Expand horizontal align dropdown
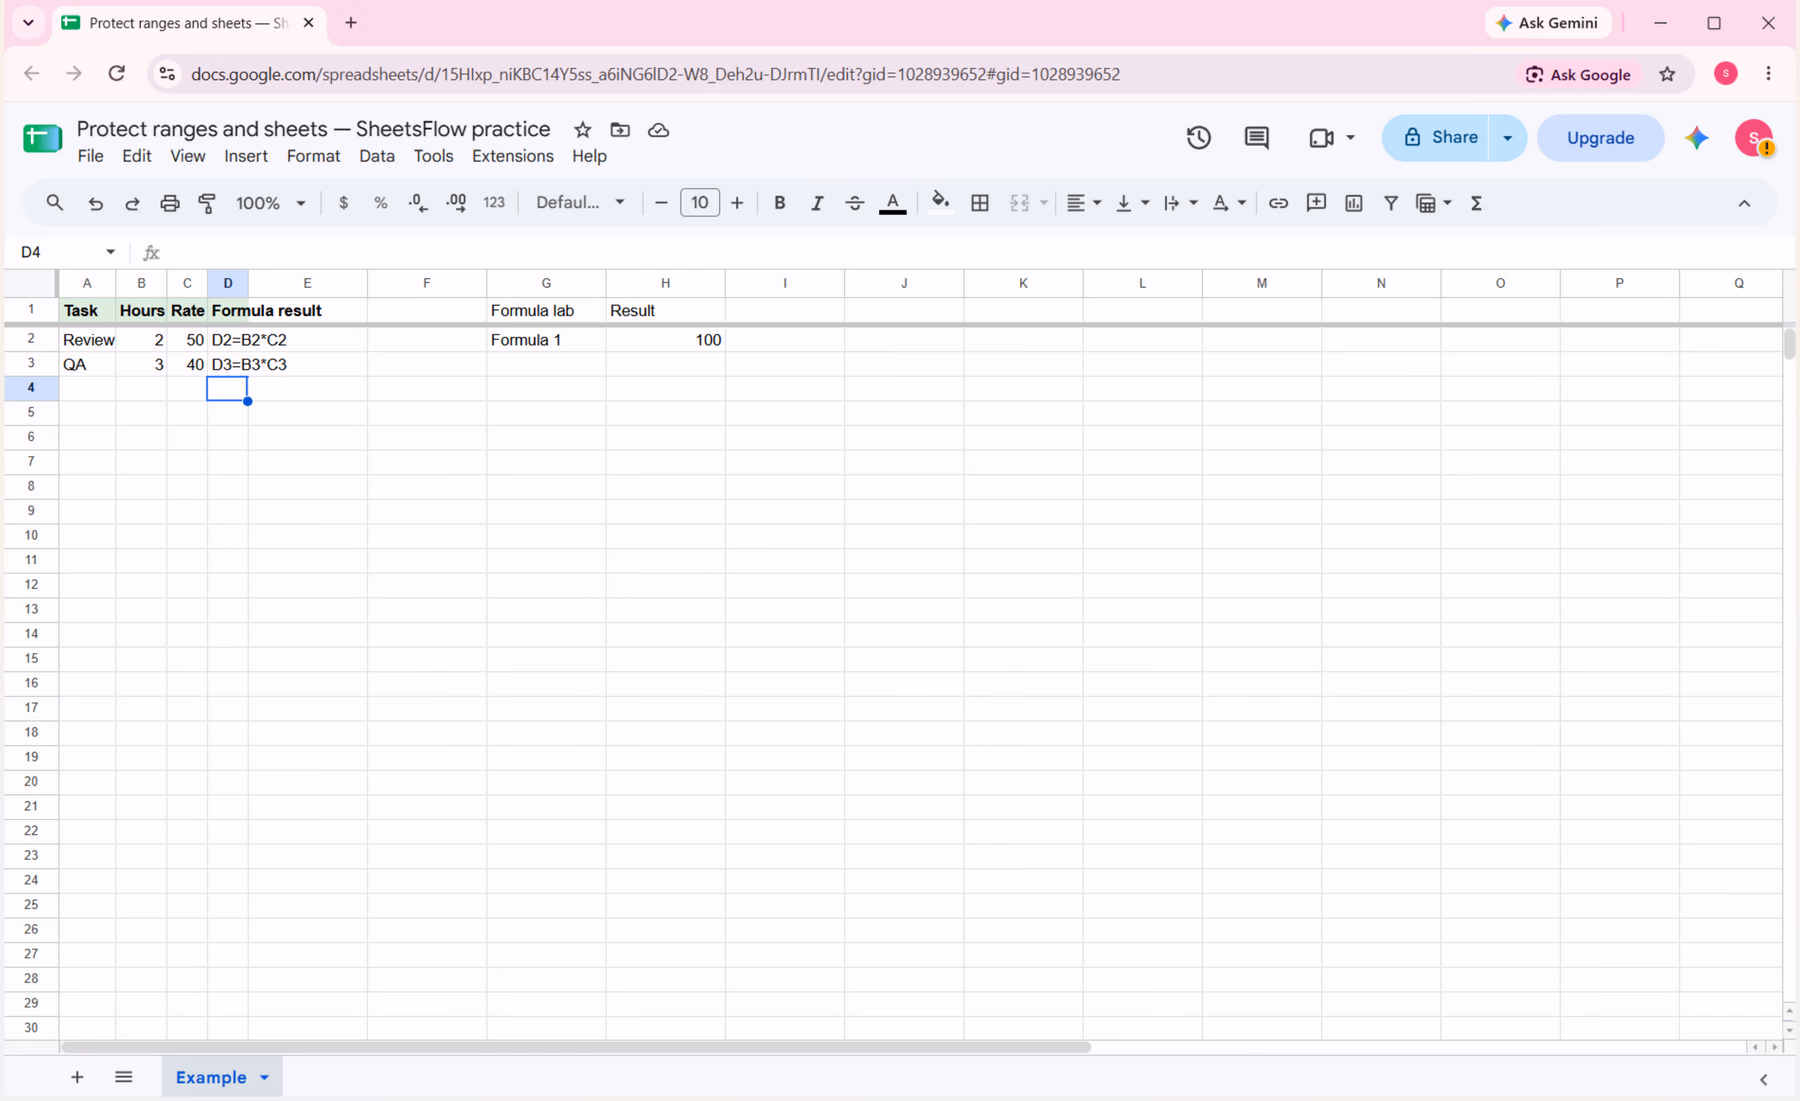This screenshot has width=1800, height=1101. (1097, 203)
